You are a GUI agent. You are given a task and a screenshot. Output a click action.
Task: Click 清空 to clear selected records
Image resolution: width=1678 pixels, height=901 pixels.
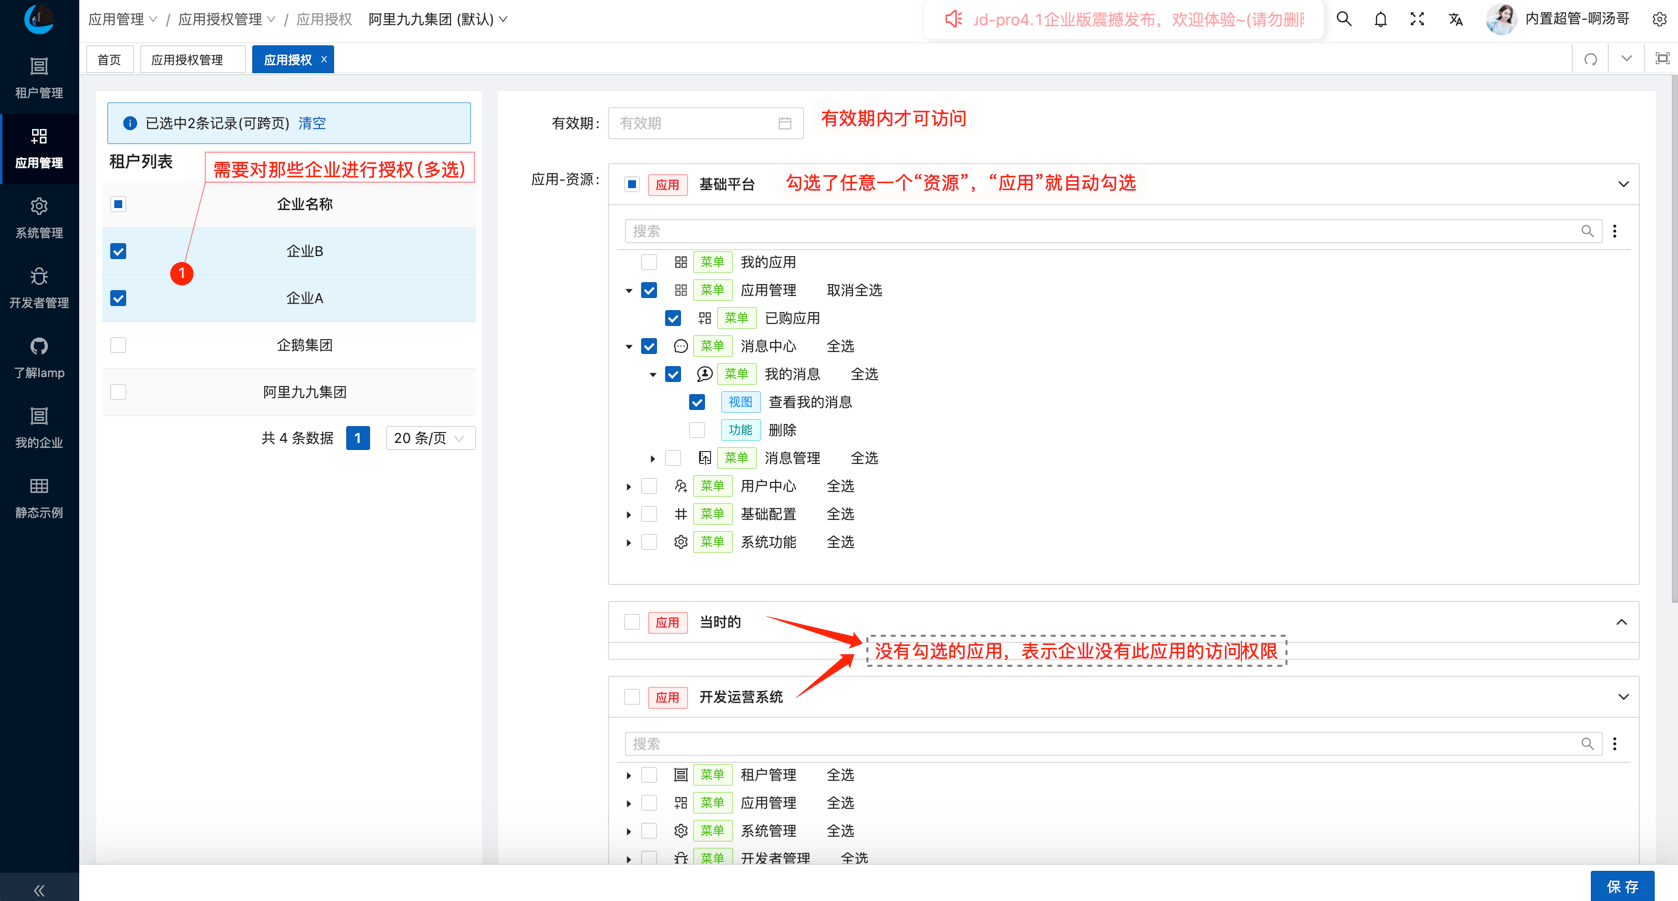pyautogui.click(x=312, y=123)
